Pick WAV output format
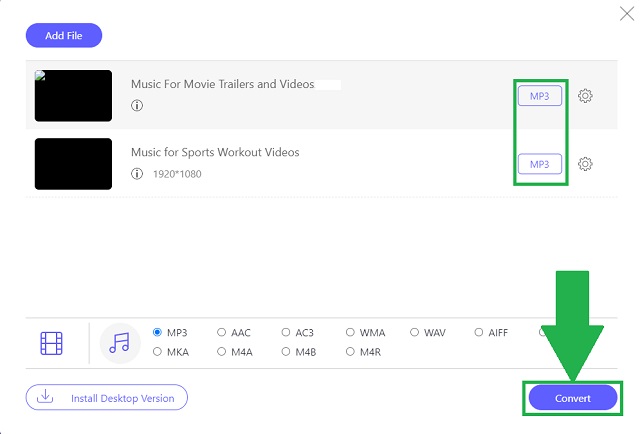 (x=414, y=332)
